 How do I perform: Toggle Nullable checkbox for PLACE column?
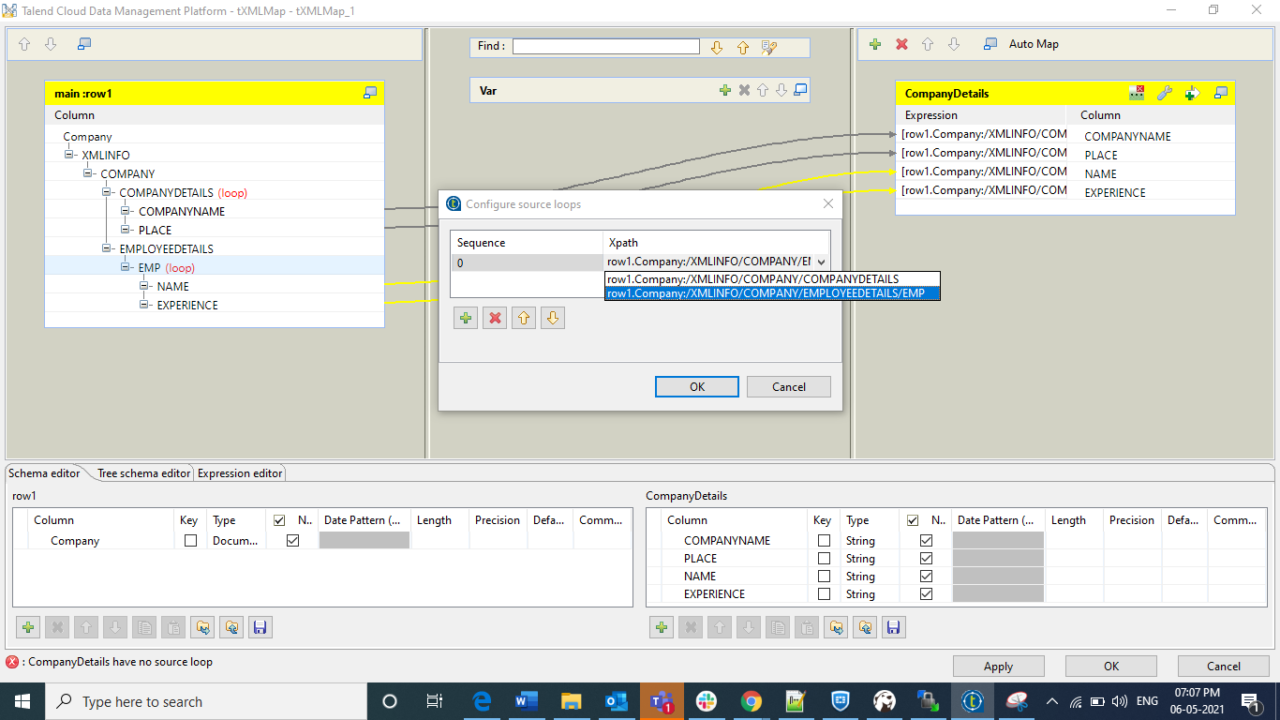tap(926, 559)
